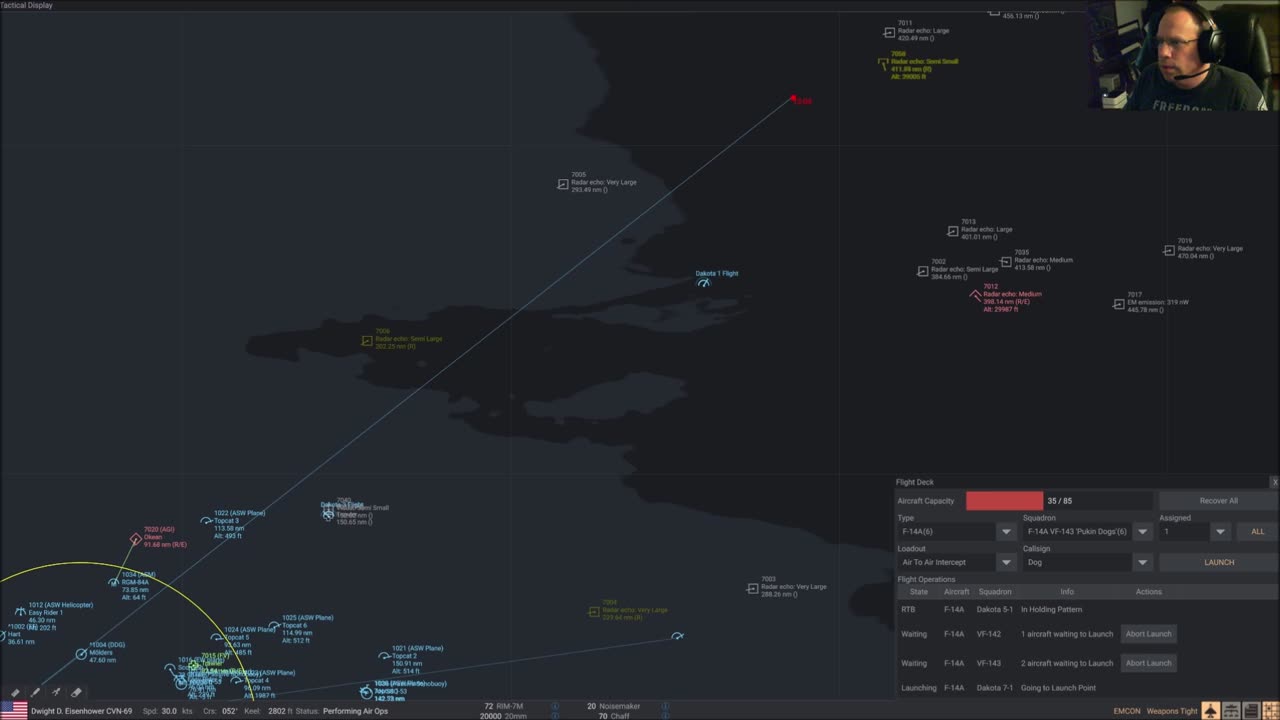The height and width of the screenshot is (720, 1280).
Task: Click the ship name Dwight D. Eisenhower CVN-69
Action: tap(82, 711)
